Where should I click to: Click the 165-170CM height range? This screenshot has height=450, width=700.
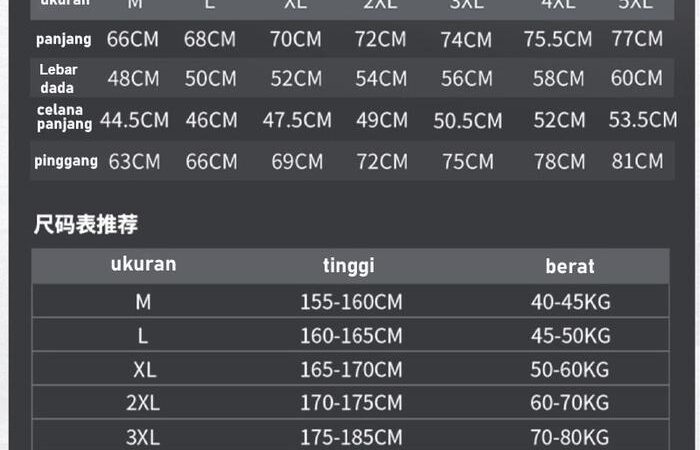[351, 369]
